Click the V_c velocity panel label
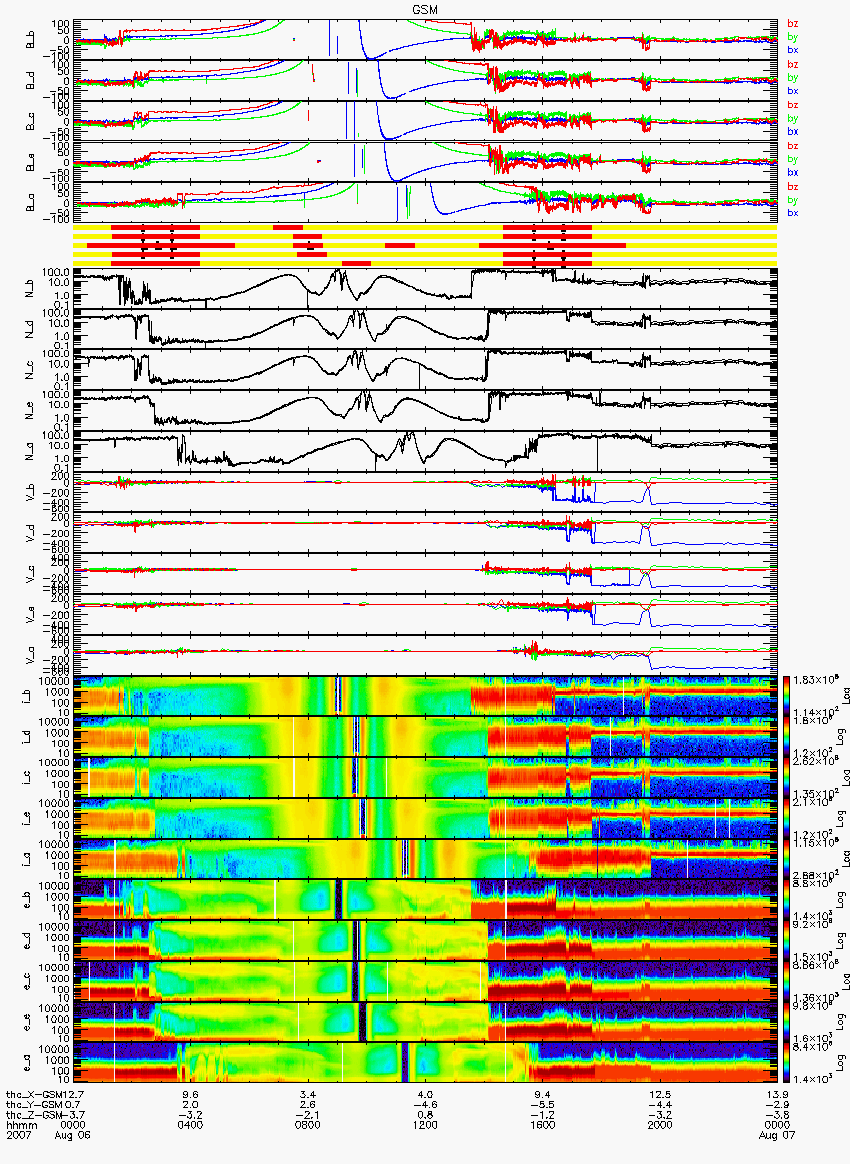The image size is (850, 1164). pyautogui.click(x=31, y=574)
